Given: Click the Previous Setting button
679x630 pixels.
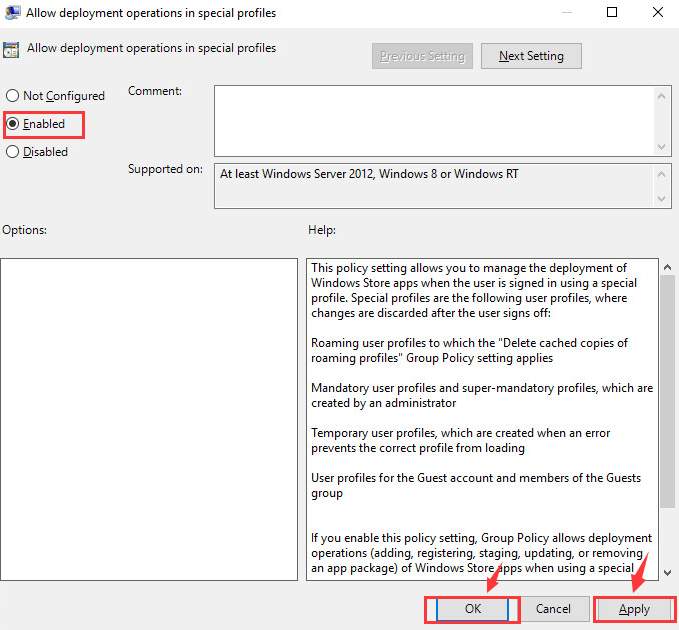Looking at the screenshot, I should [x=422, y=56].
